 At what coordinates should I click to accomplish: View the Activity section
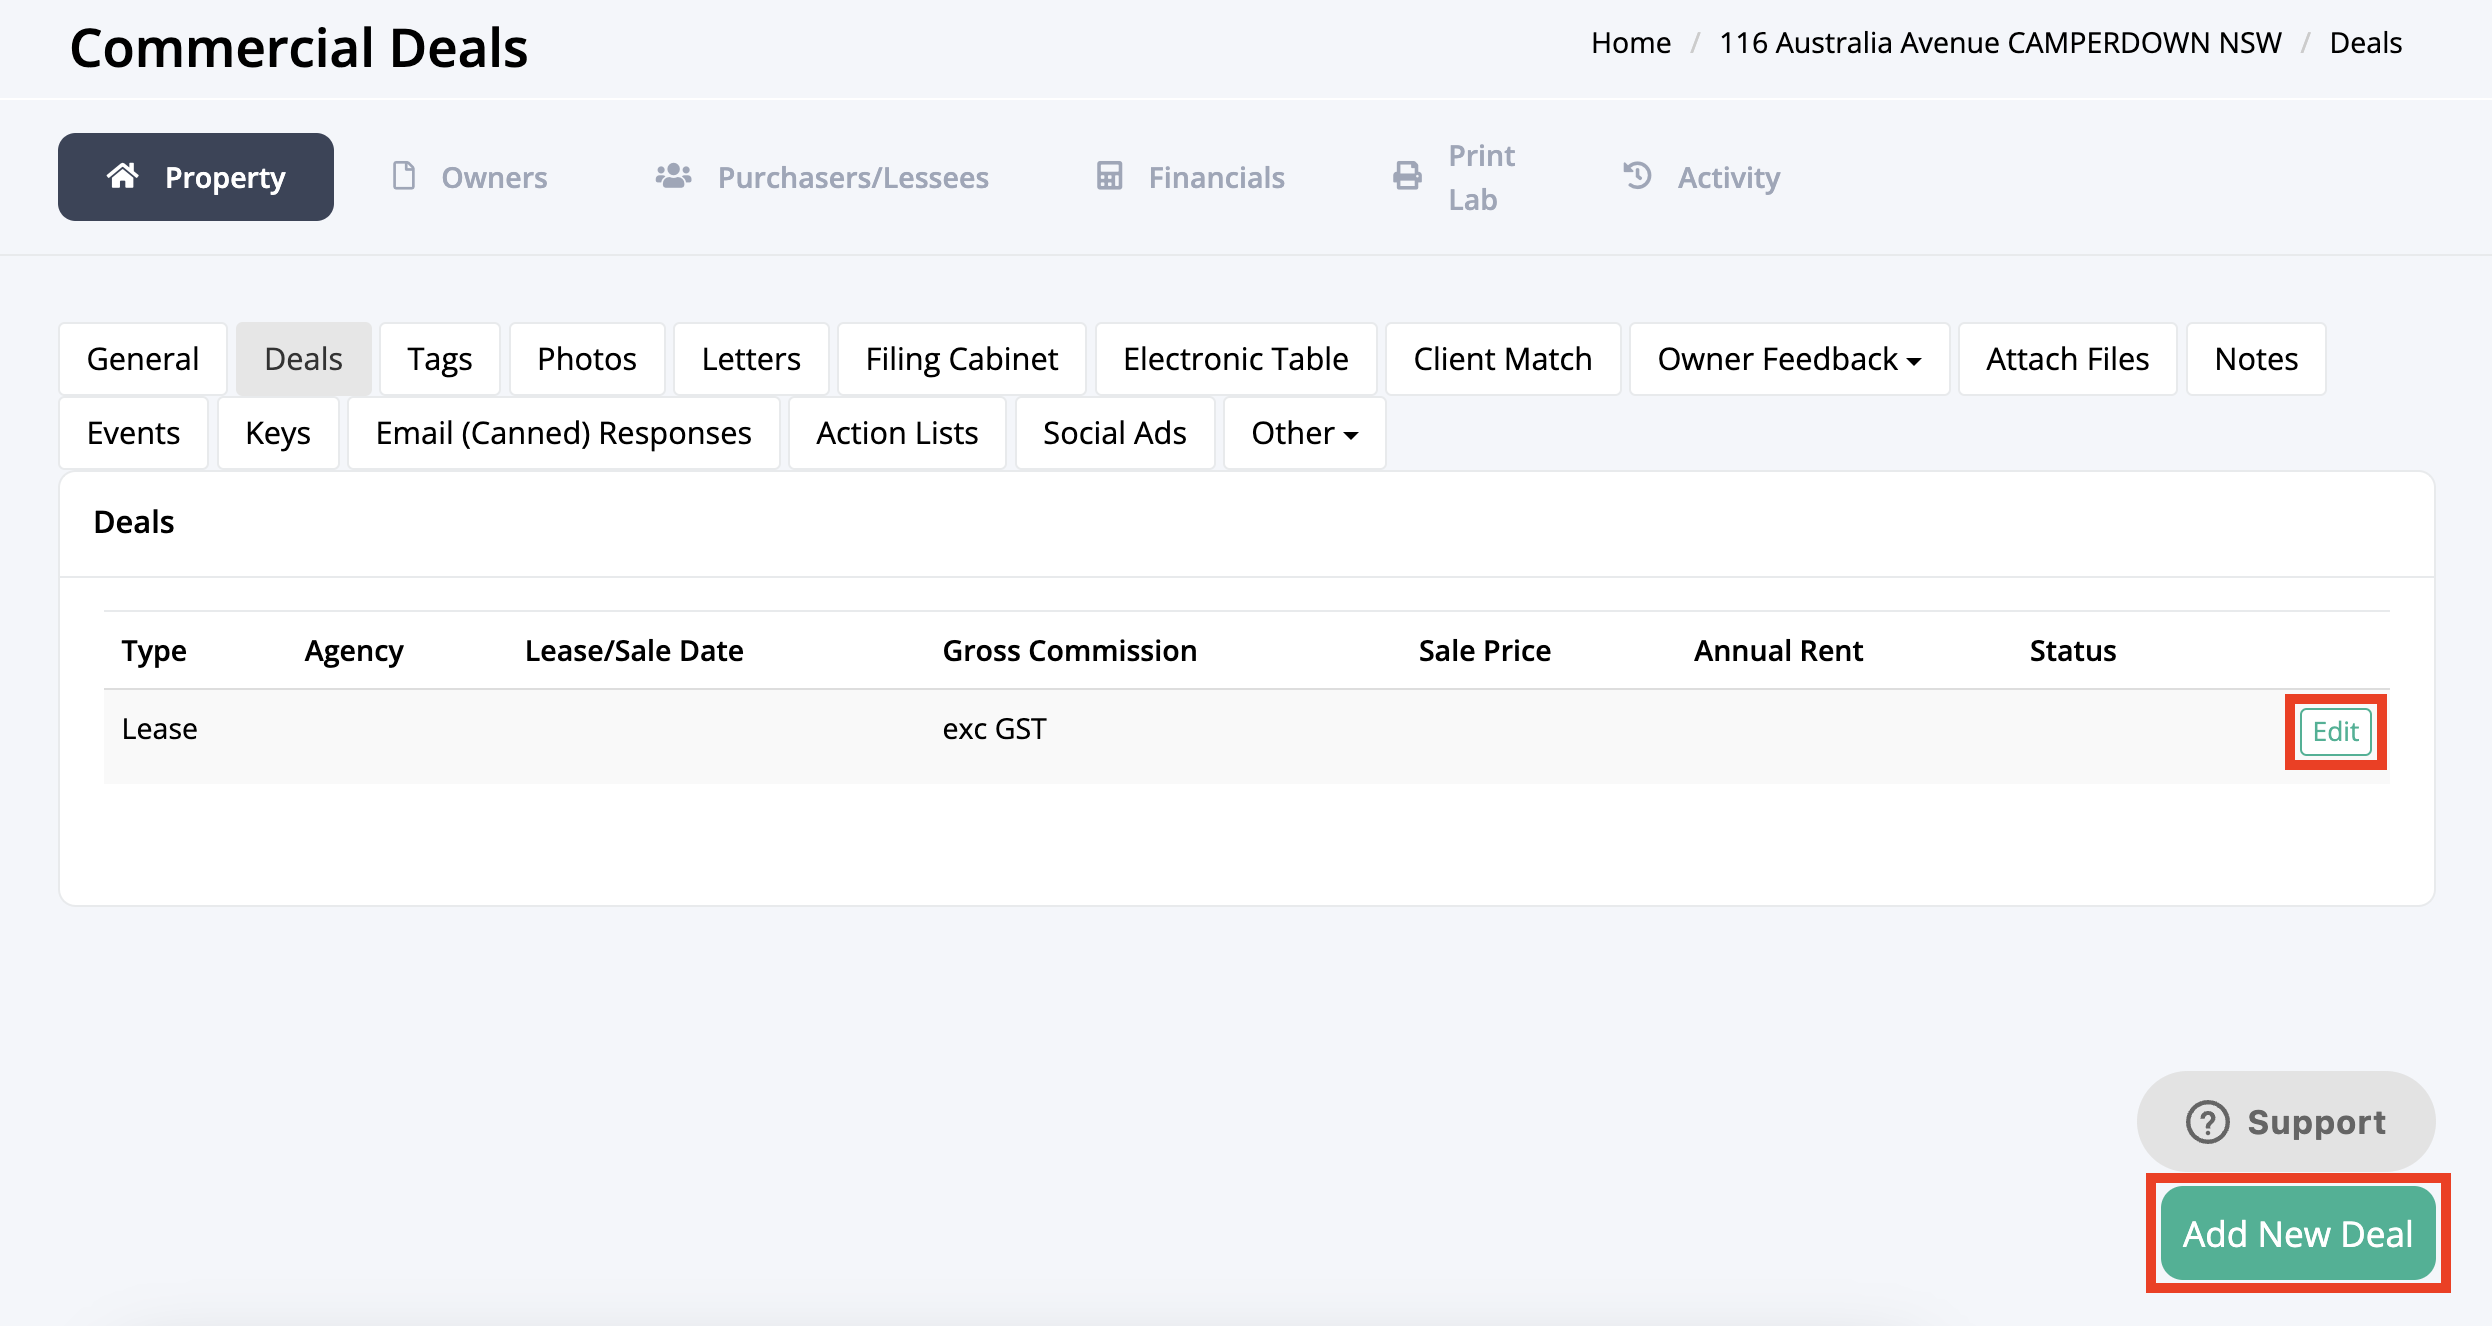[x=1701, y=177]
